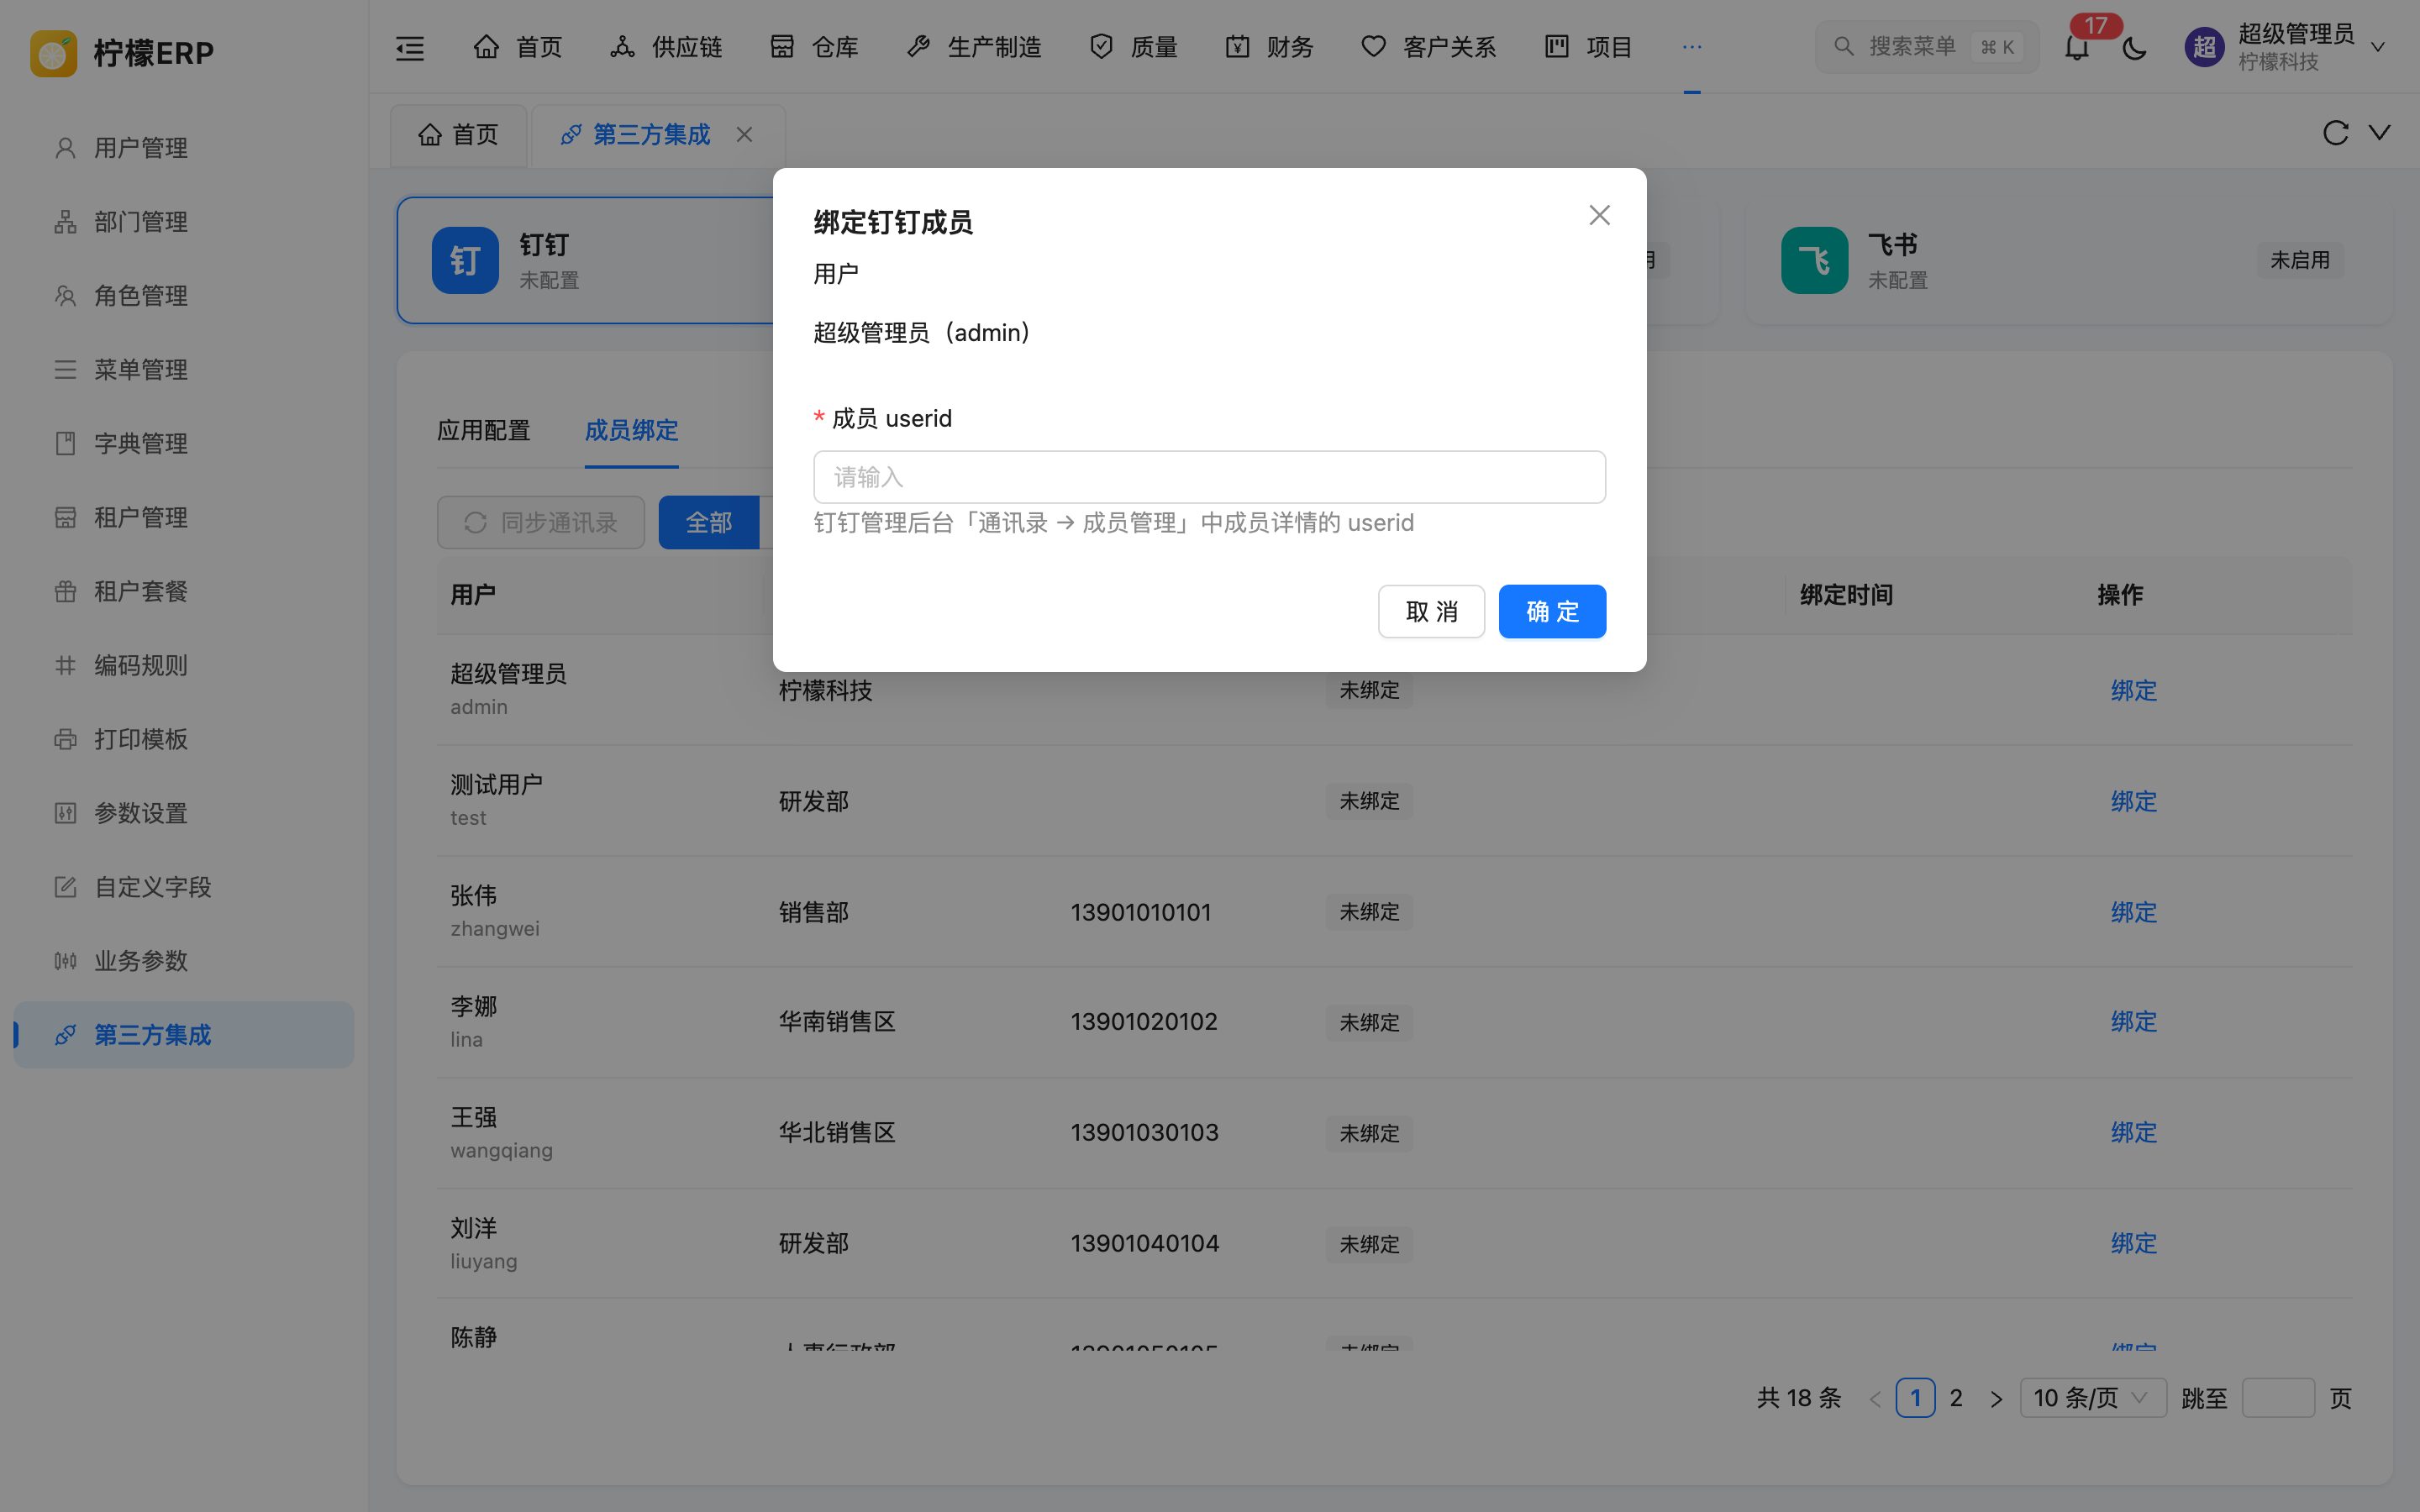Click 绑定 for 张伟 row
Image resolution: width=2420 pixels, height=1512 pixels.
[2133, 913]
